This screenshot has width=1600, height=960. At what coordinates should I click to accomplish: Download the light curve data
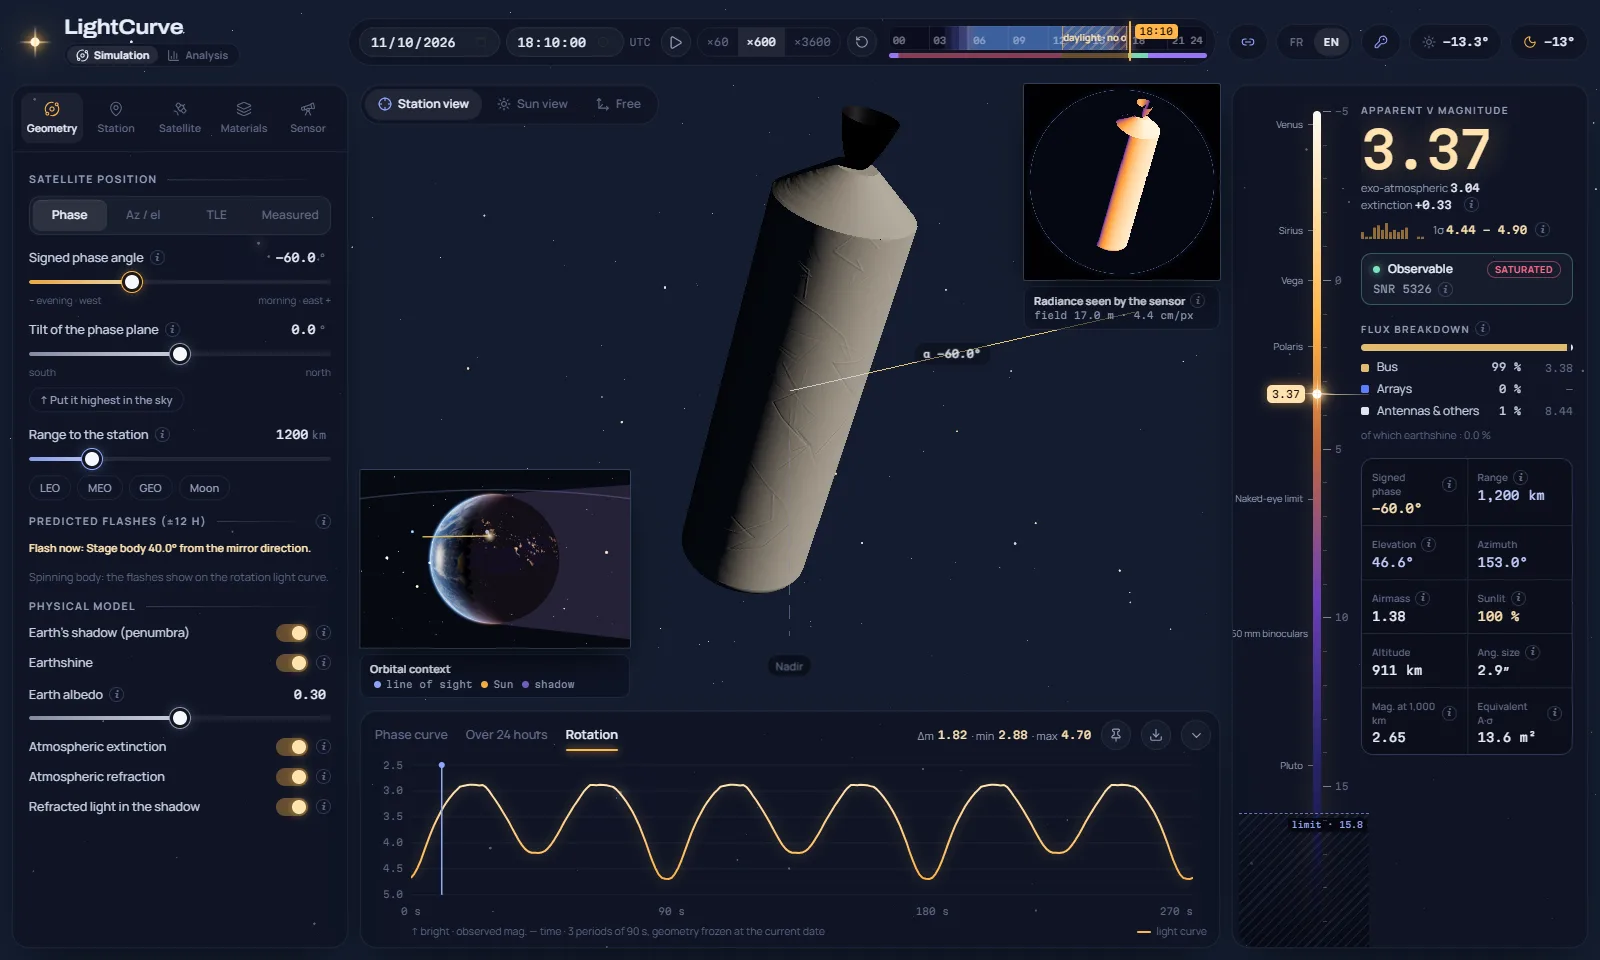coord(1156,735)
